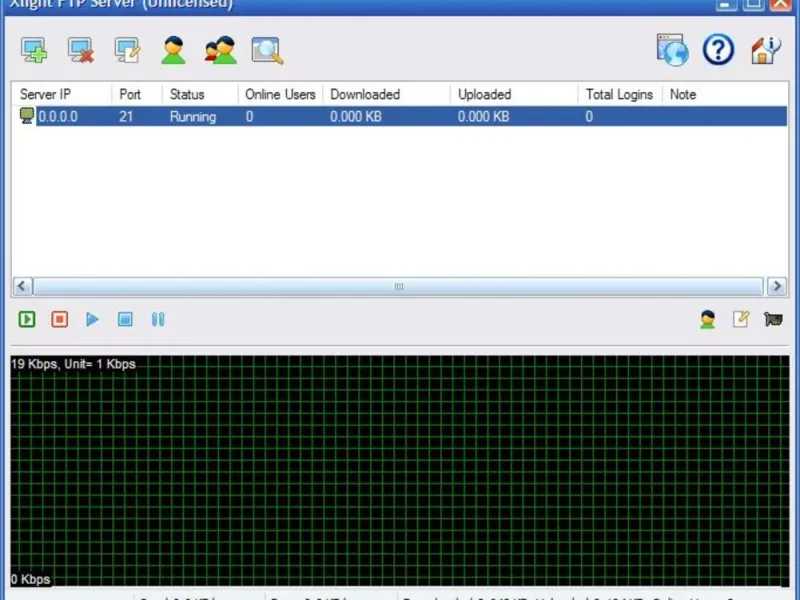Image resolution: width=800 pixels, height=600 pixels.
Task: Open the search magnifier toolbar icon
Action: coord(267,51)
